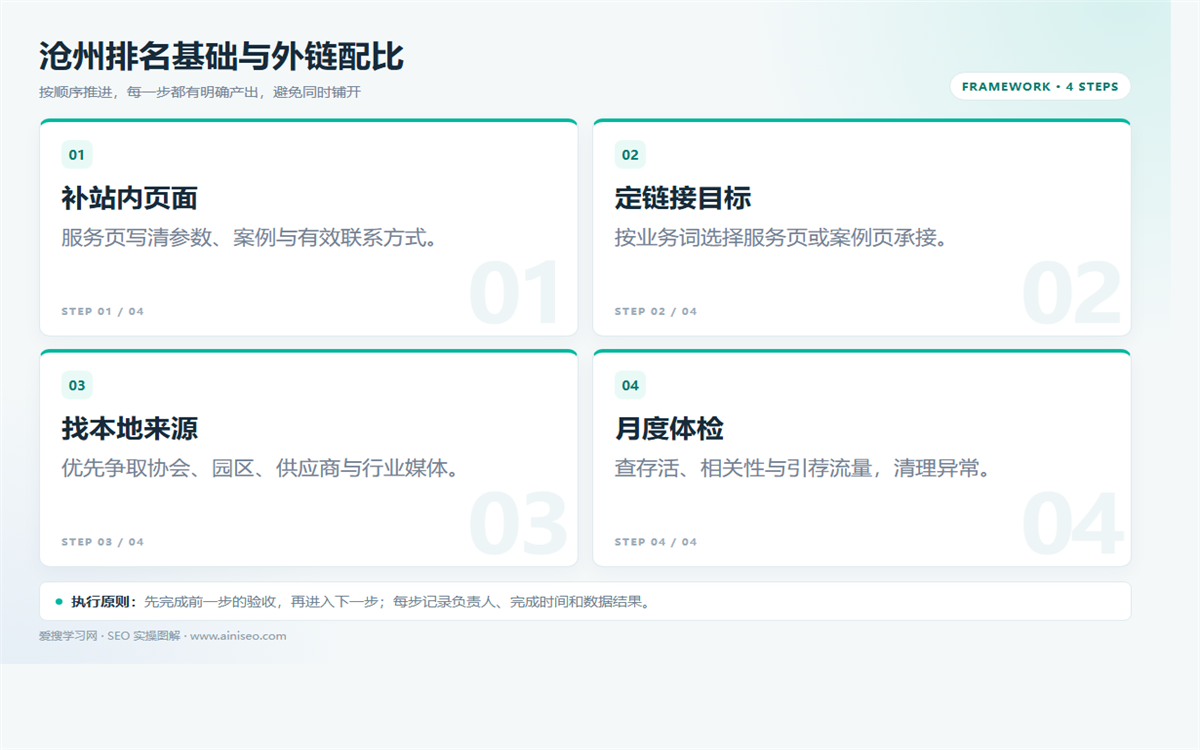This screenshot has width=1200, height=750.
Task: Click the label STEP 04 / 04
Action: point(656,542)
